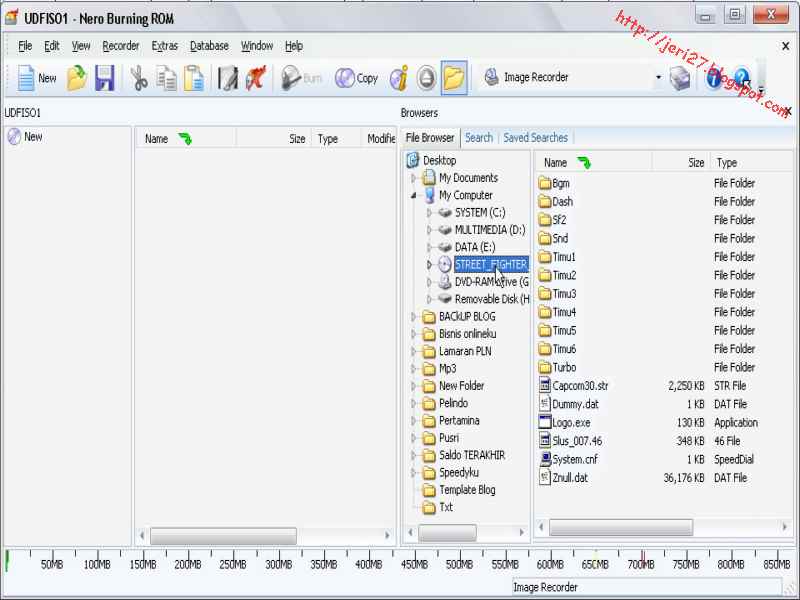Viewport: 800px width, 600px height.
Task: Open the Disc Info icon
Action: click(x=399, y=78)
